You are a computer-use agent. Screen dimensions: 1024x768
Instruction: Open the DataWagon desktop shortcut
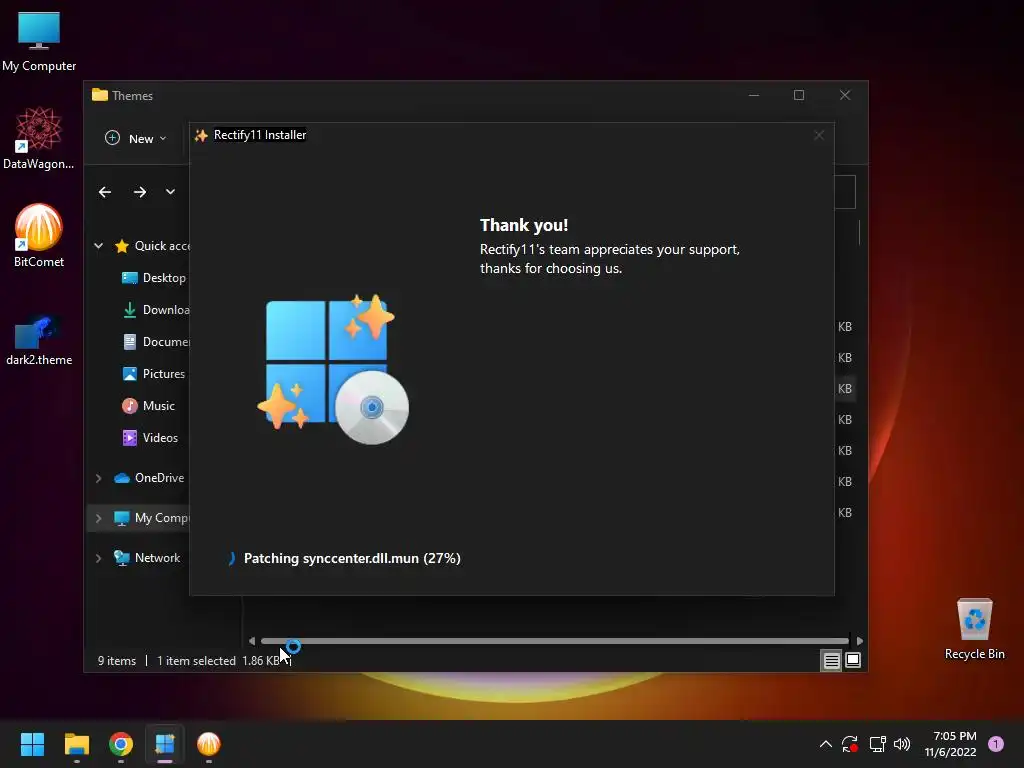[x=39, y=138]
